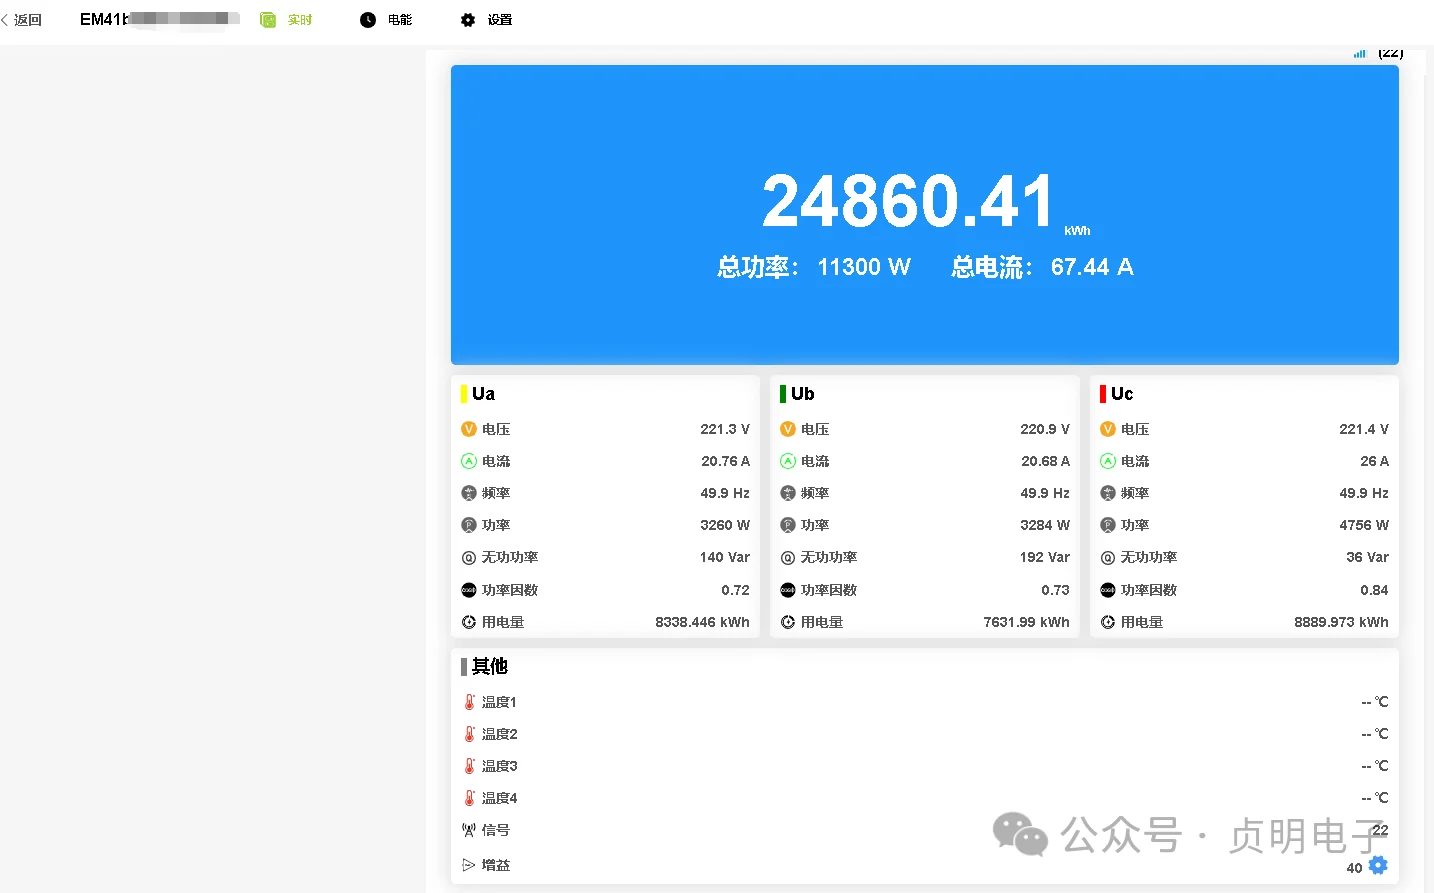This screenshot has height=893, width=1434.
Task: Click the 温度3 row label
Action: tap(500, 766)
